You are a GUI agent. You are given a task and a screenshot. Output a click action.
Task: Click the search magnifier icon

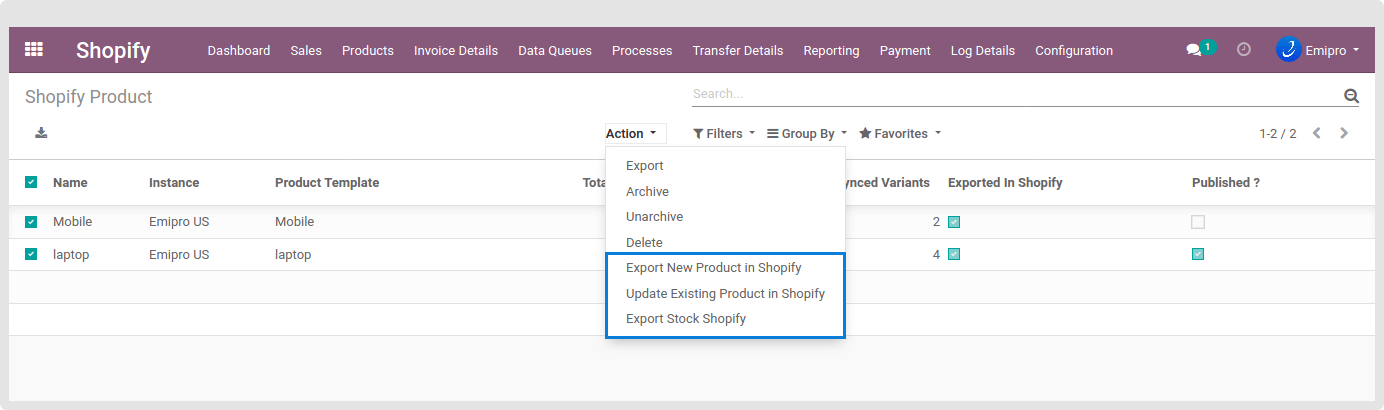click(1351, 95)
